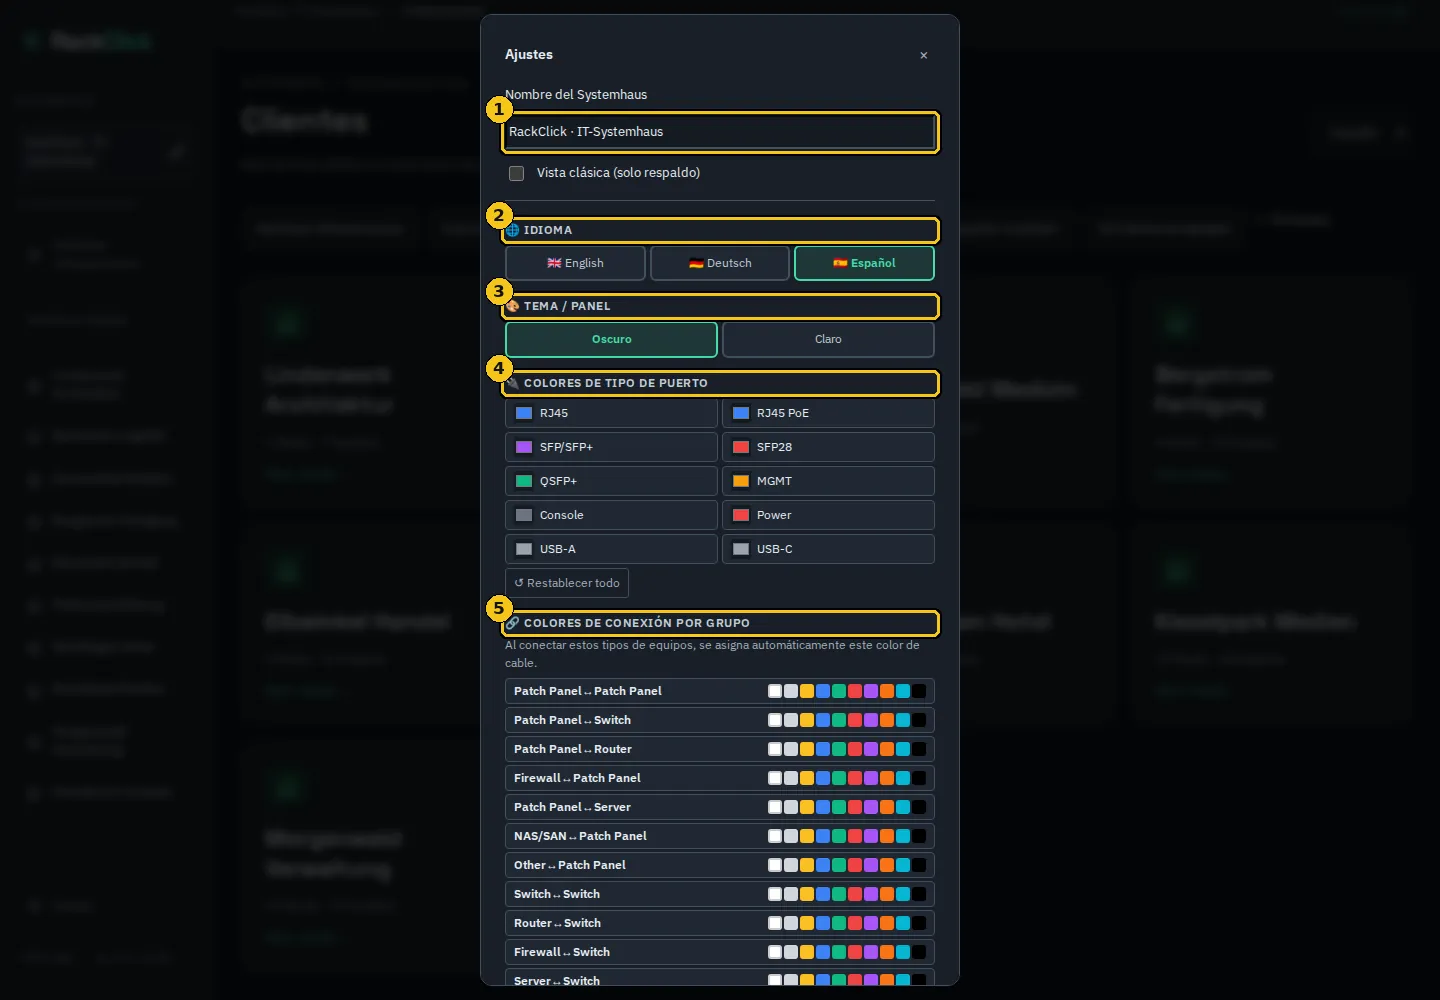Set Patch Panel ↔ Patch Panel cable to white
The image size is (1440, 1000).
tap(775, 691)
